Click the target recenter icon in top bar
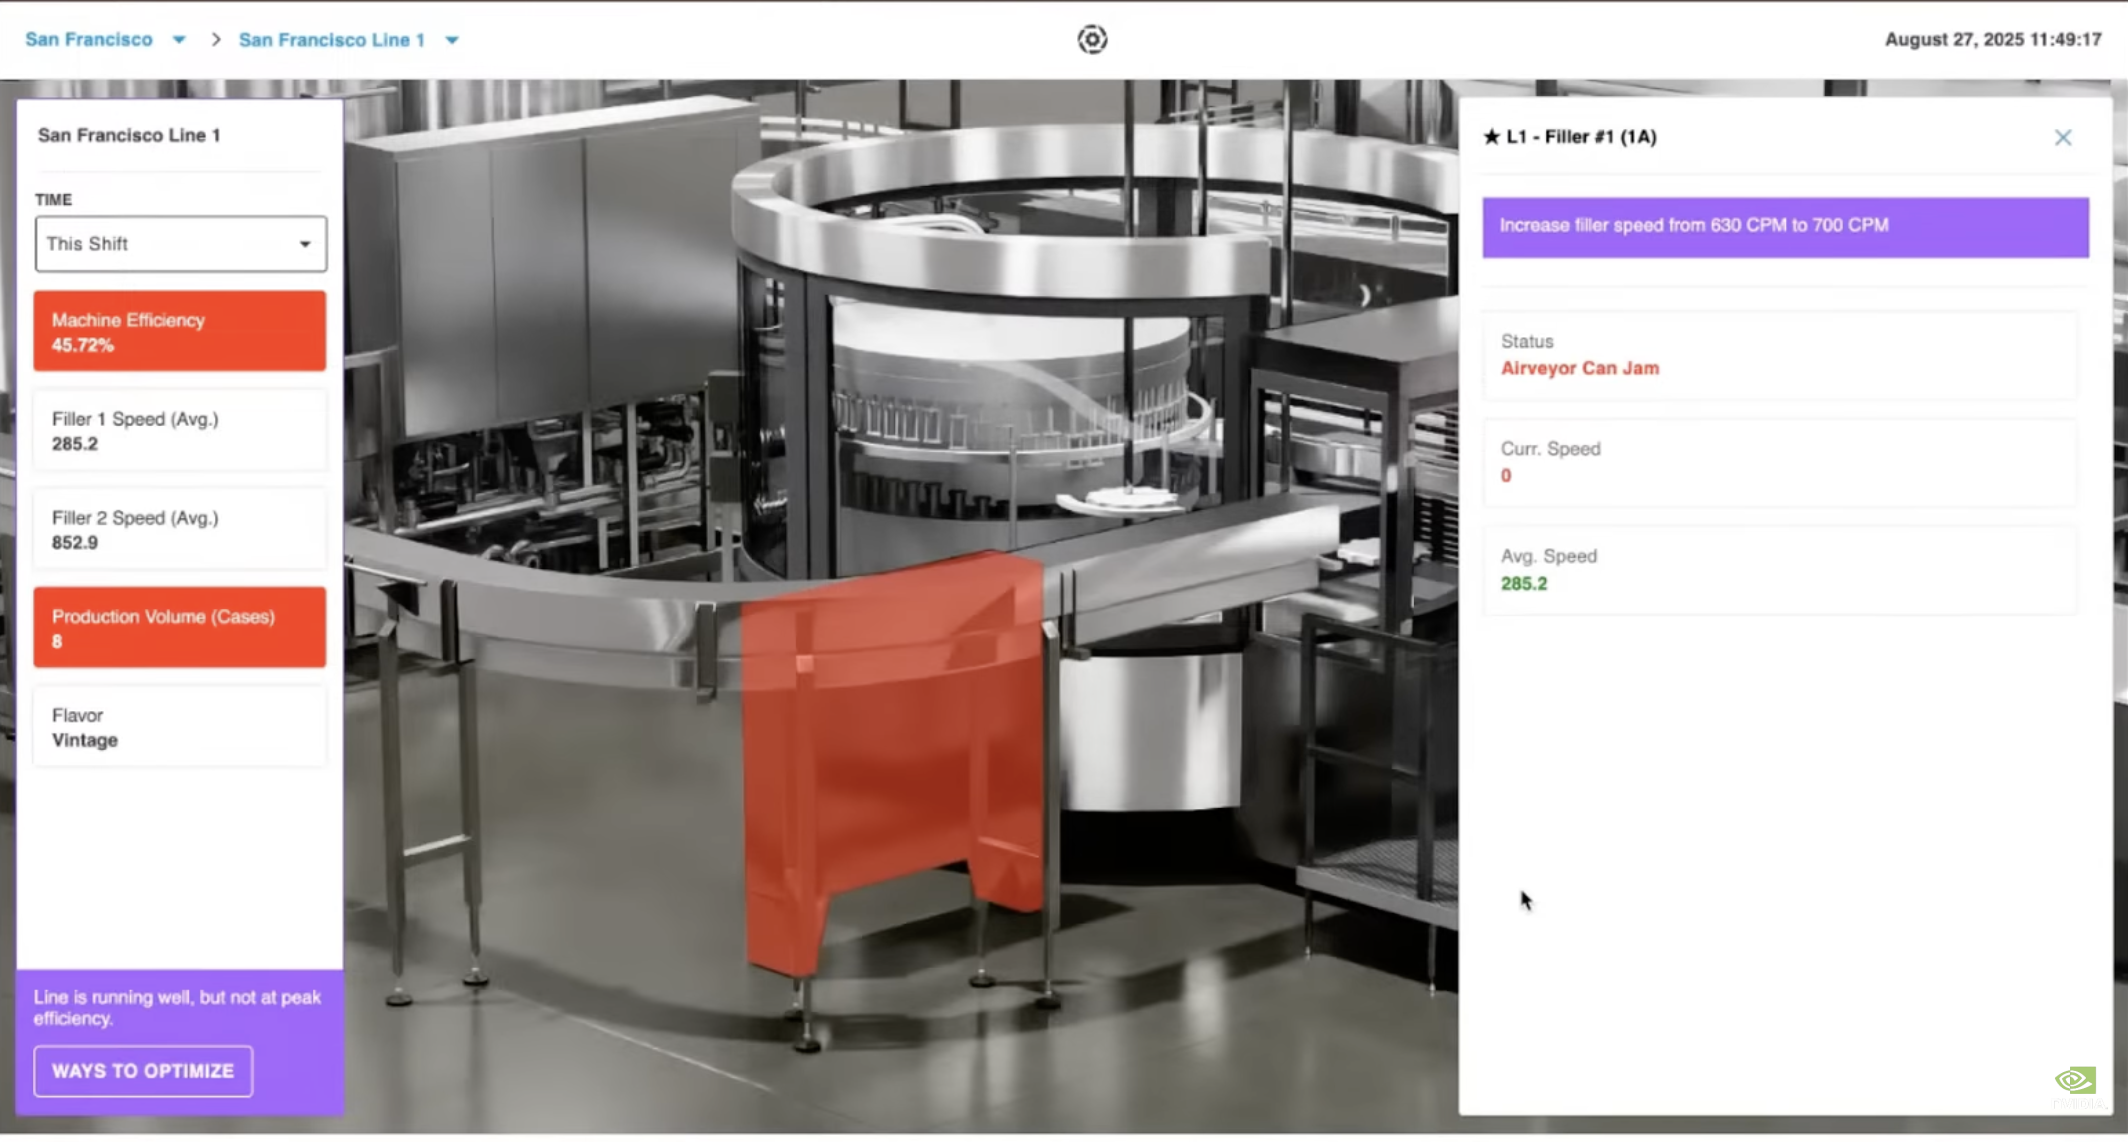Image resolution: width=2128 pixels, height=1142 pixels. 1092,39
